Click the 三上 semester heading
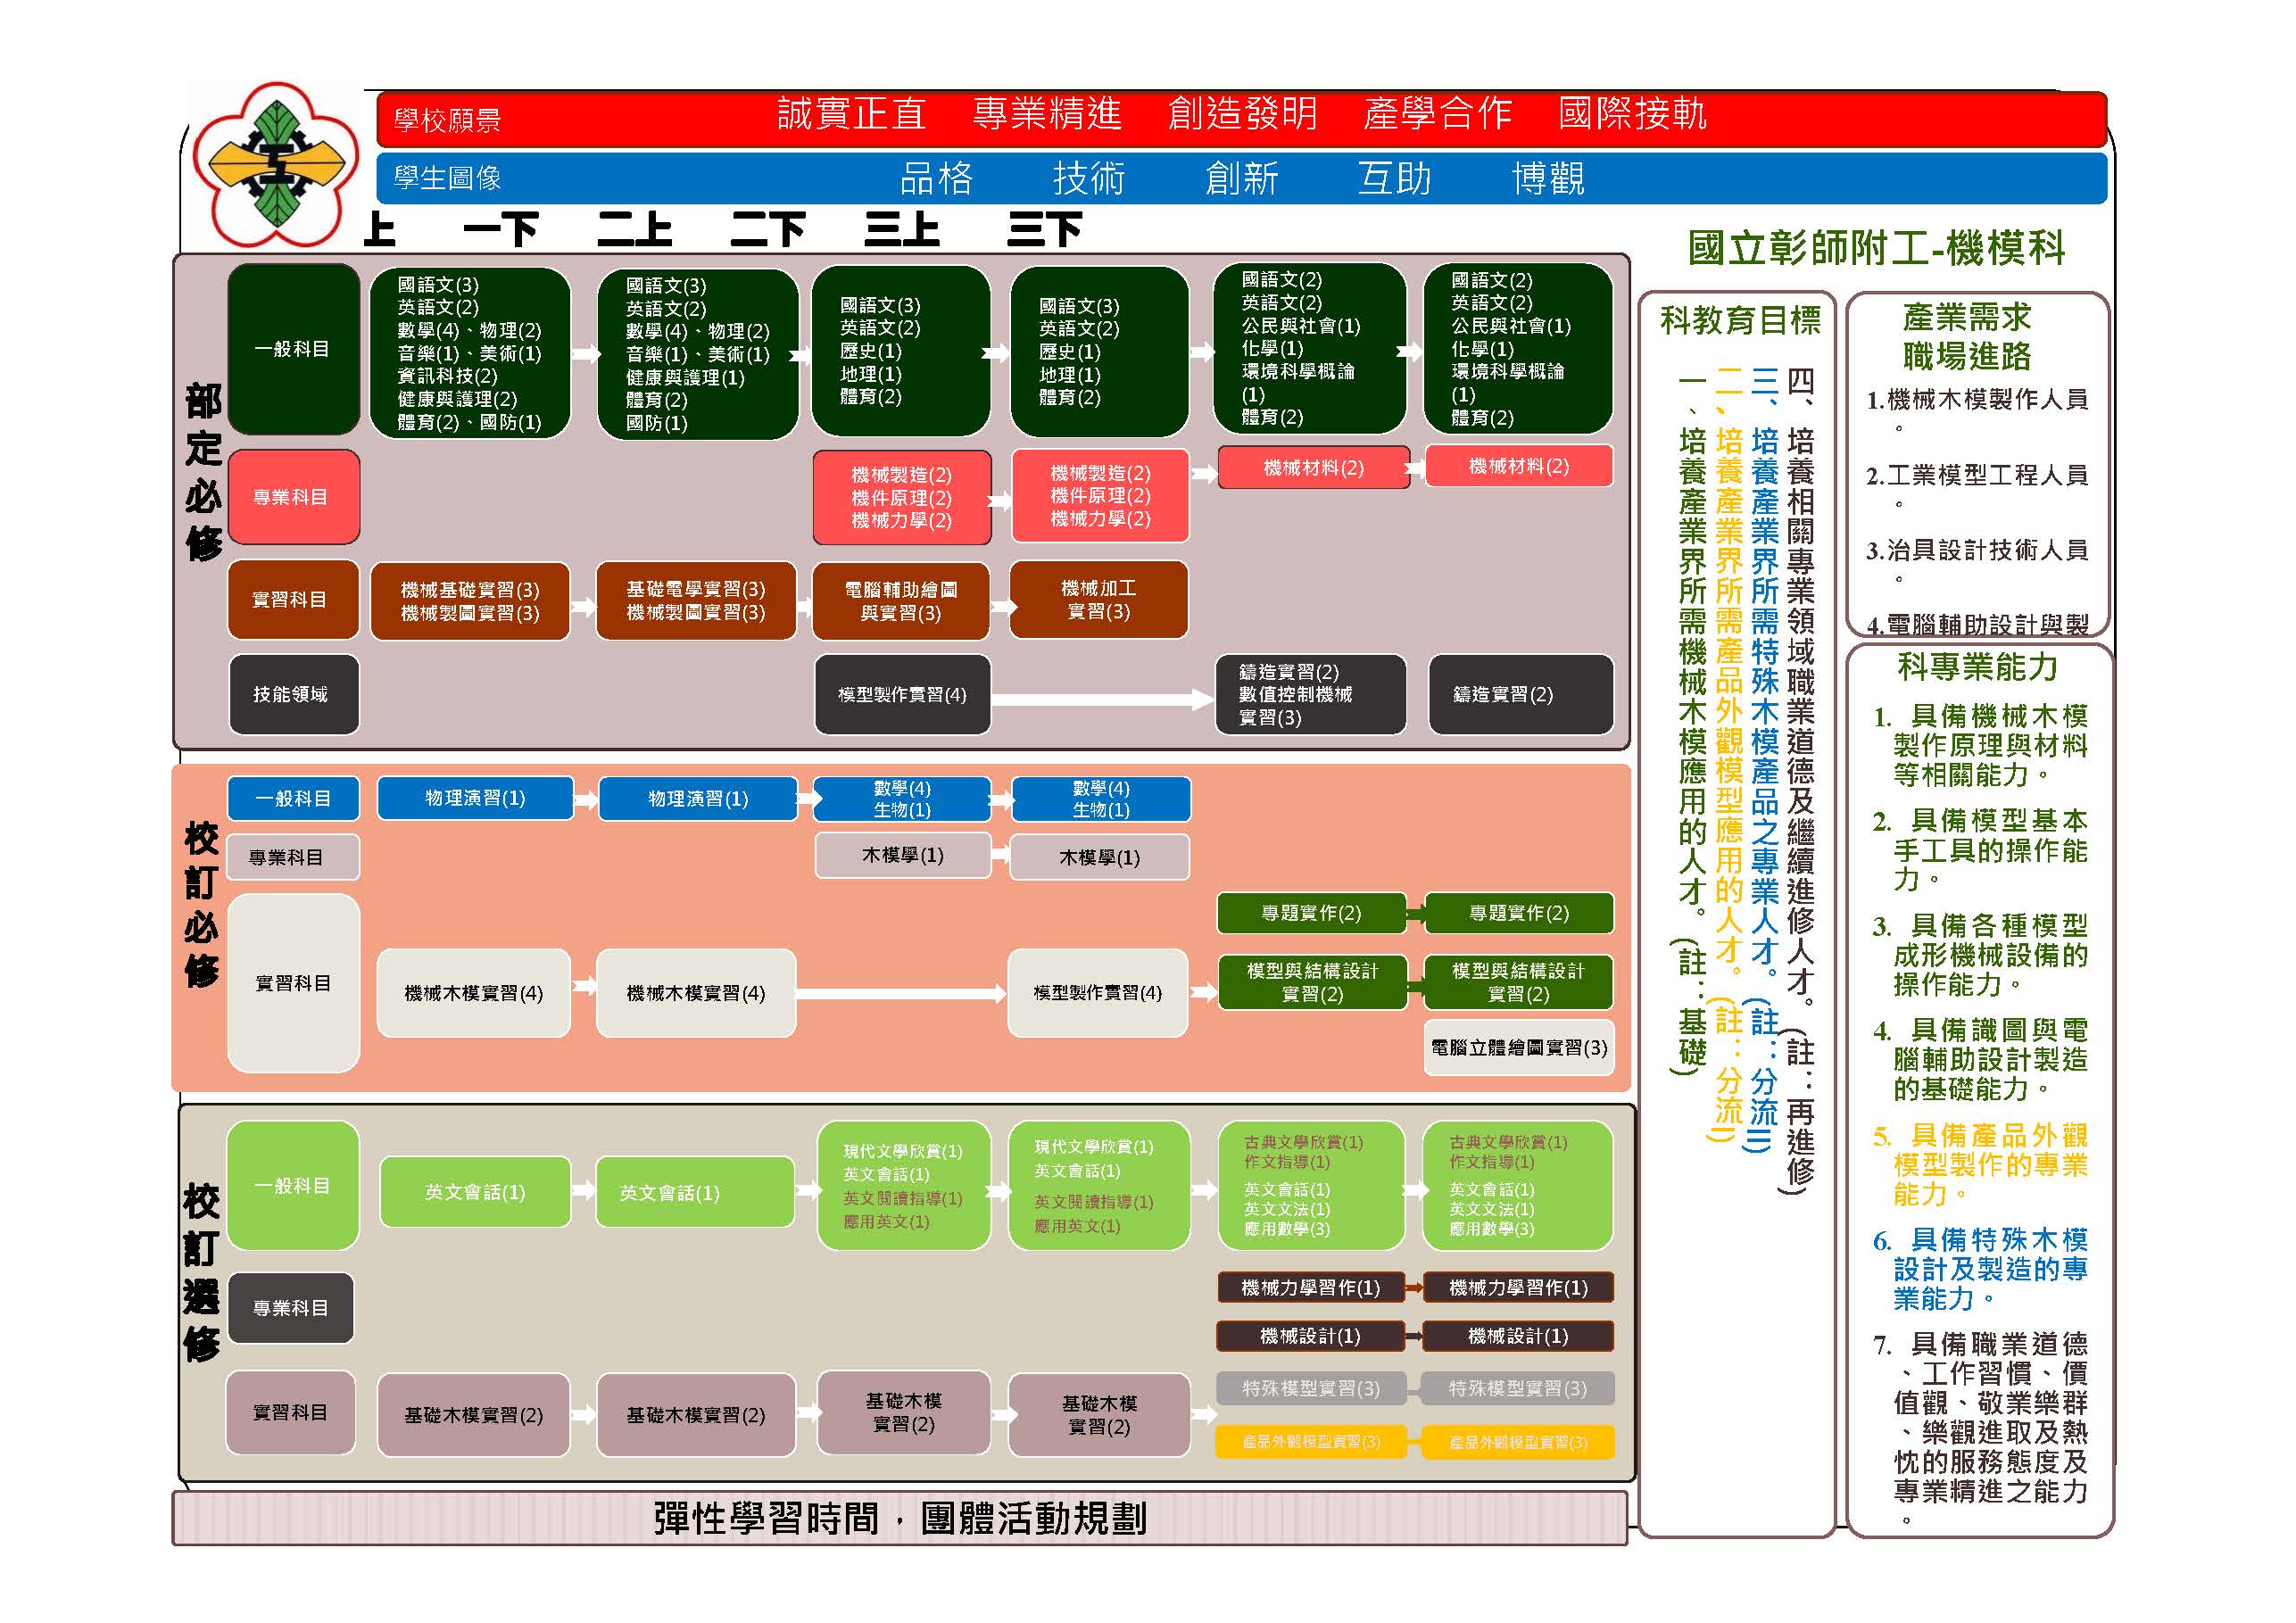This screenshot has width=2296, height=1623. point(902,230)
